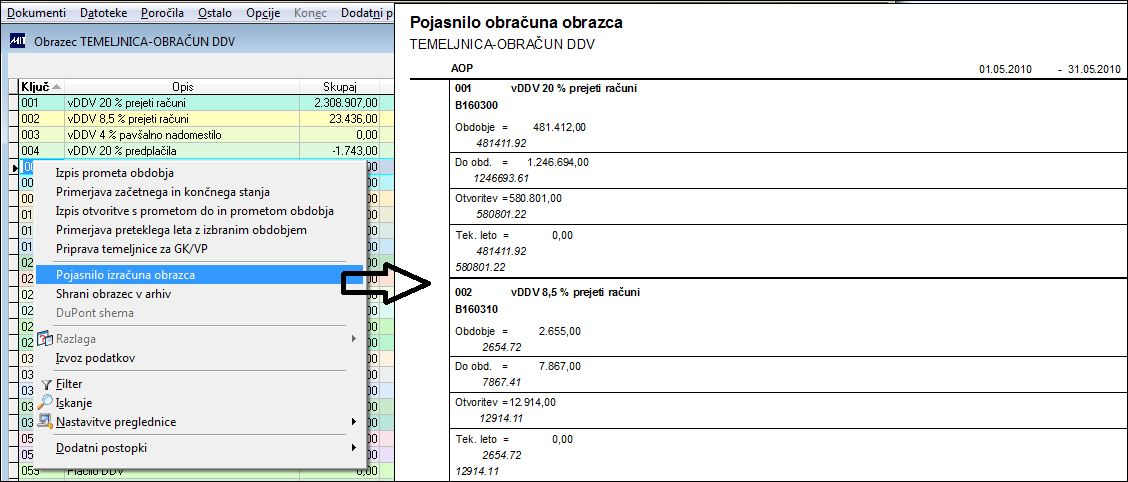This screenshot has height=482, width=1128.
Task: Click the Pojasnilo obračuna obrazca report title
Action: coord(516,22)
